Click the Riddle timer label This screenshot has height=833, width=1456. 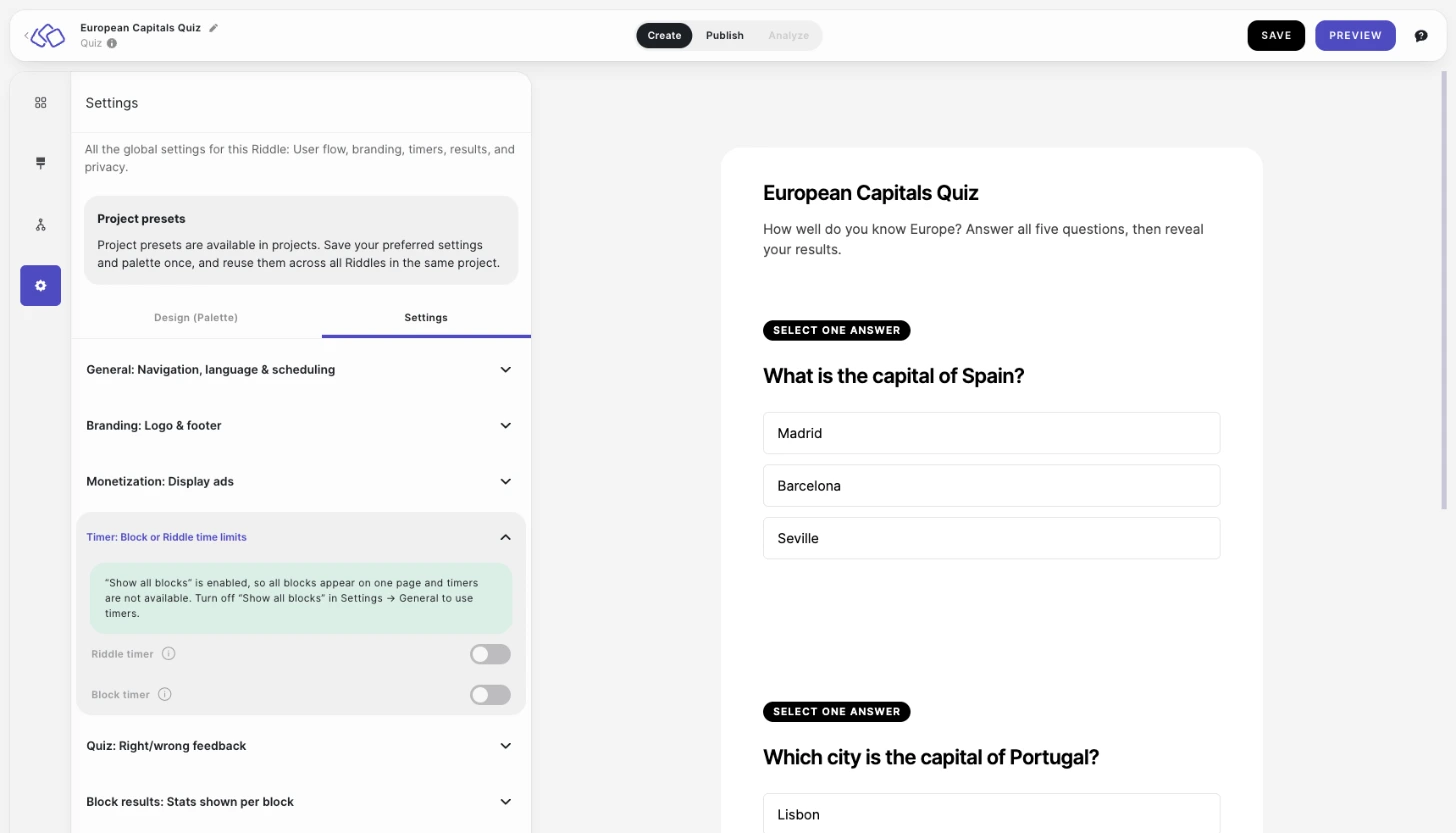pyautogui.click(x=122, y=654)
